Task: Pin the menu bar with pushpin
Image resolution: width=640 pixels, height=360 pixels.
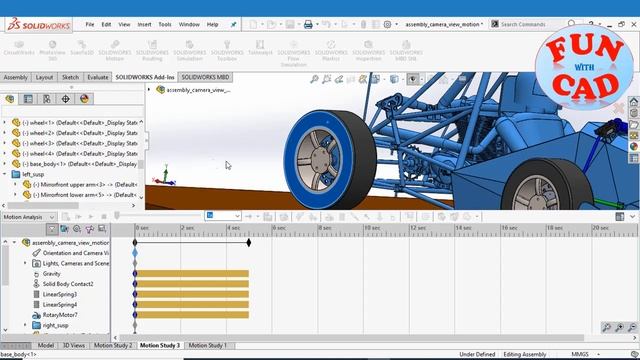Action: 233,24
